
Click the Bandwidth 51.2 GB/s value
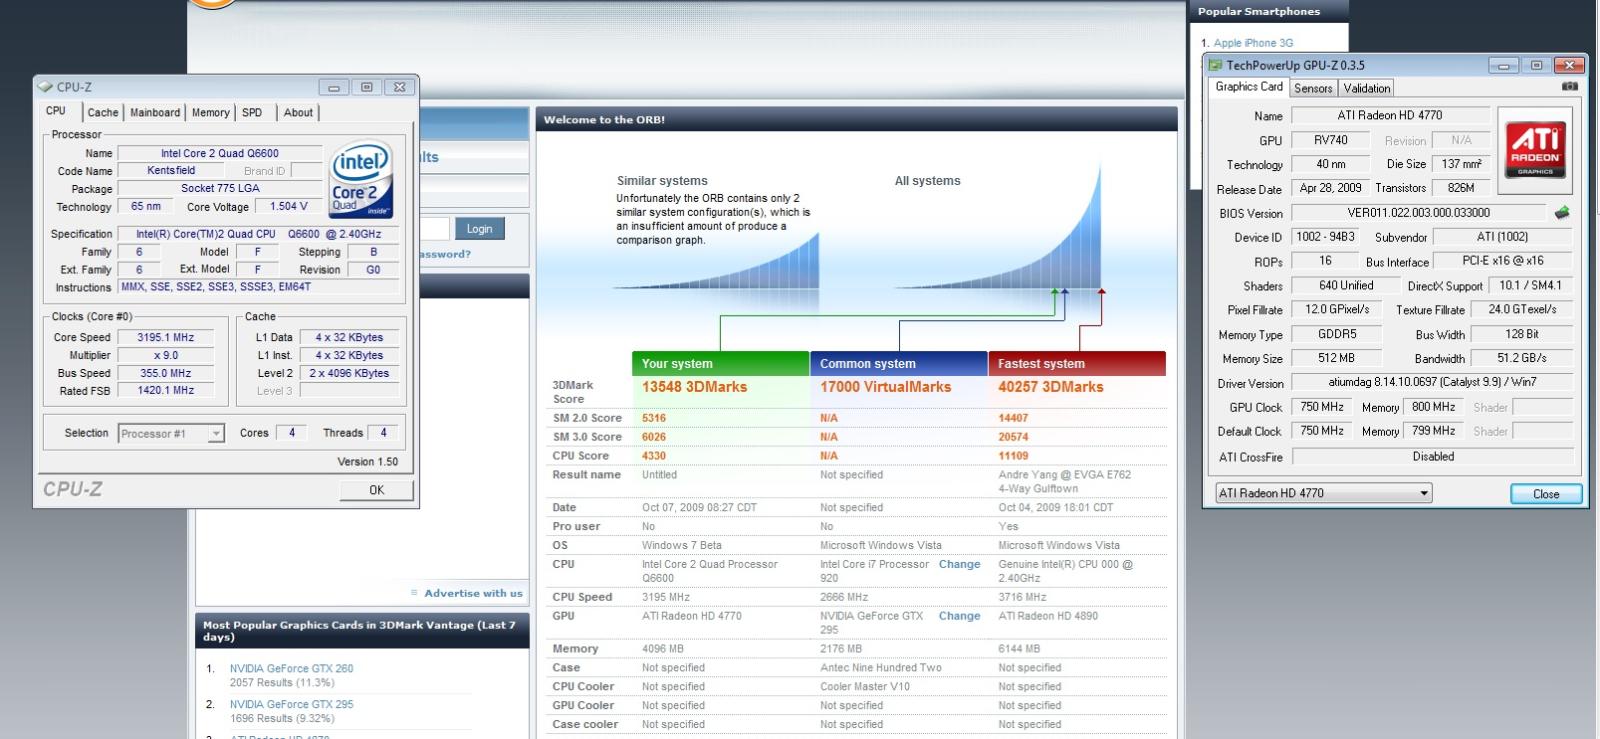click(1522, 358)
